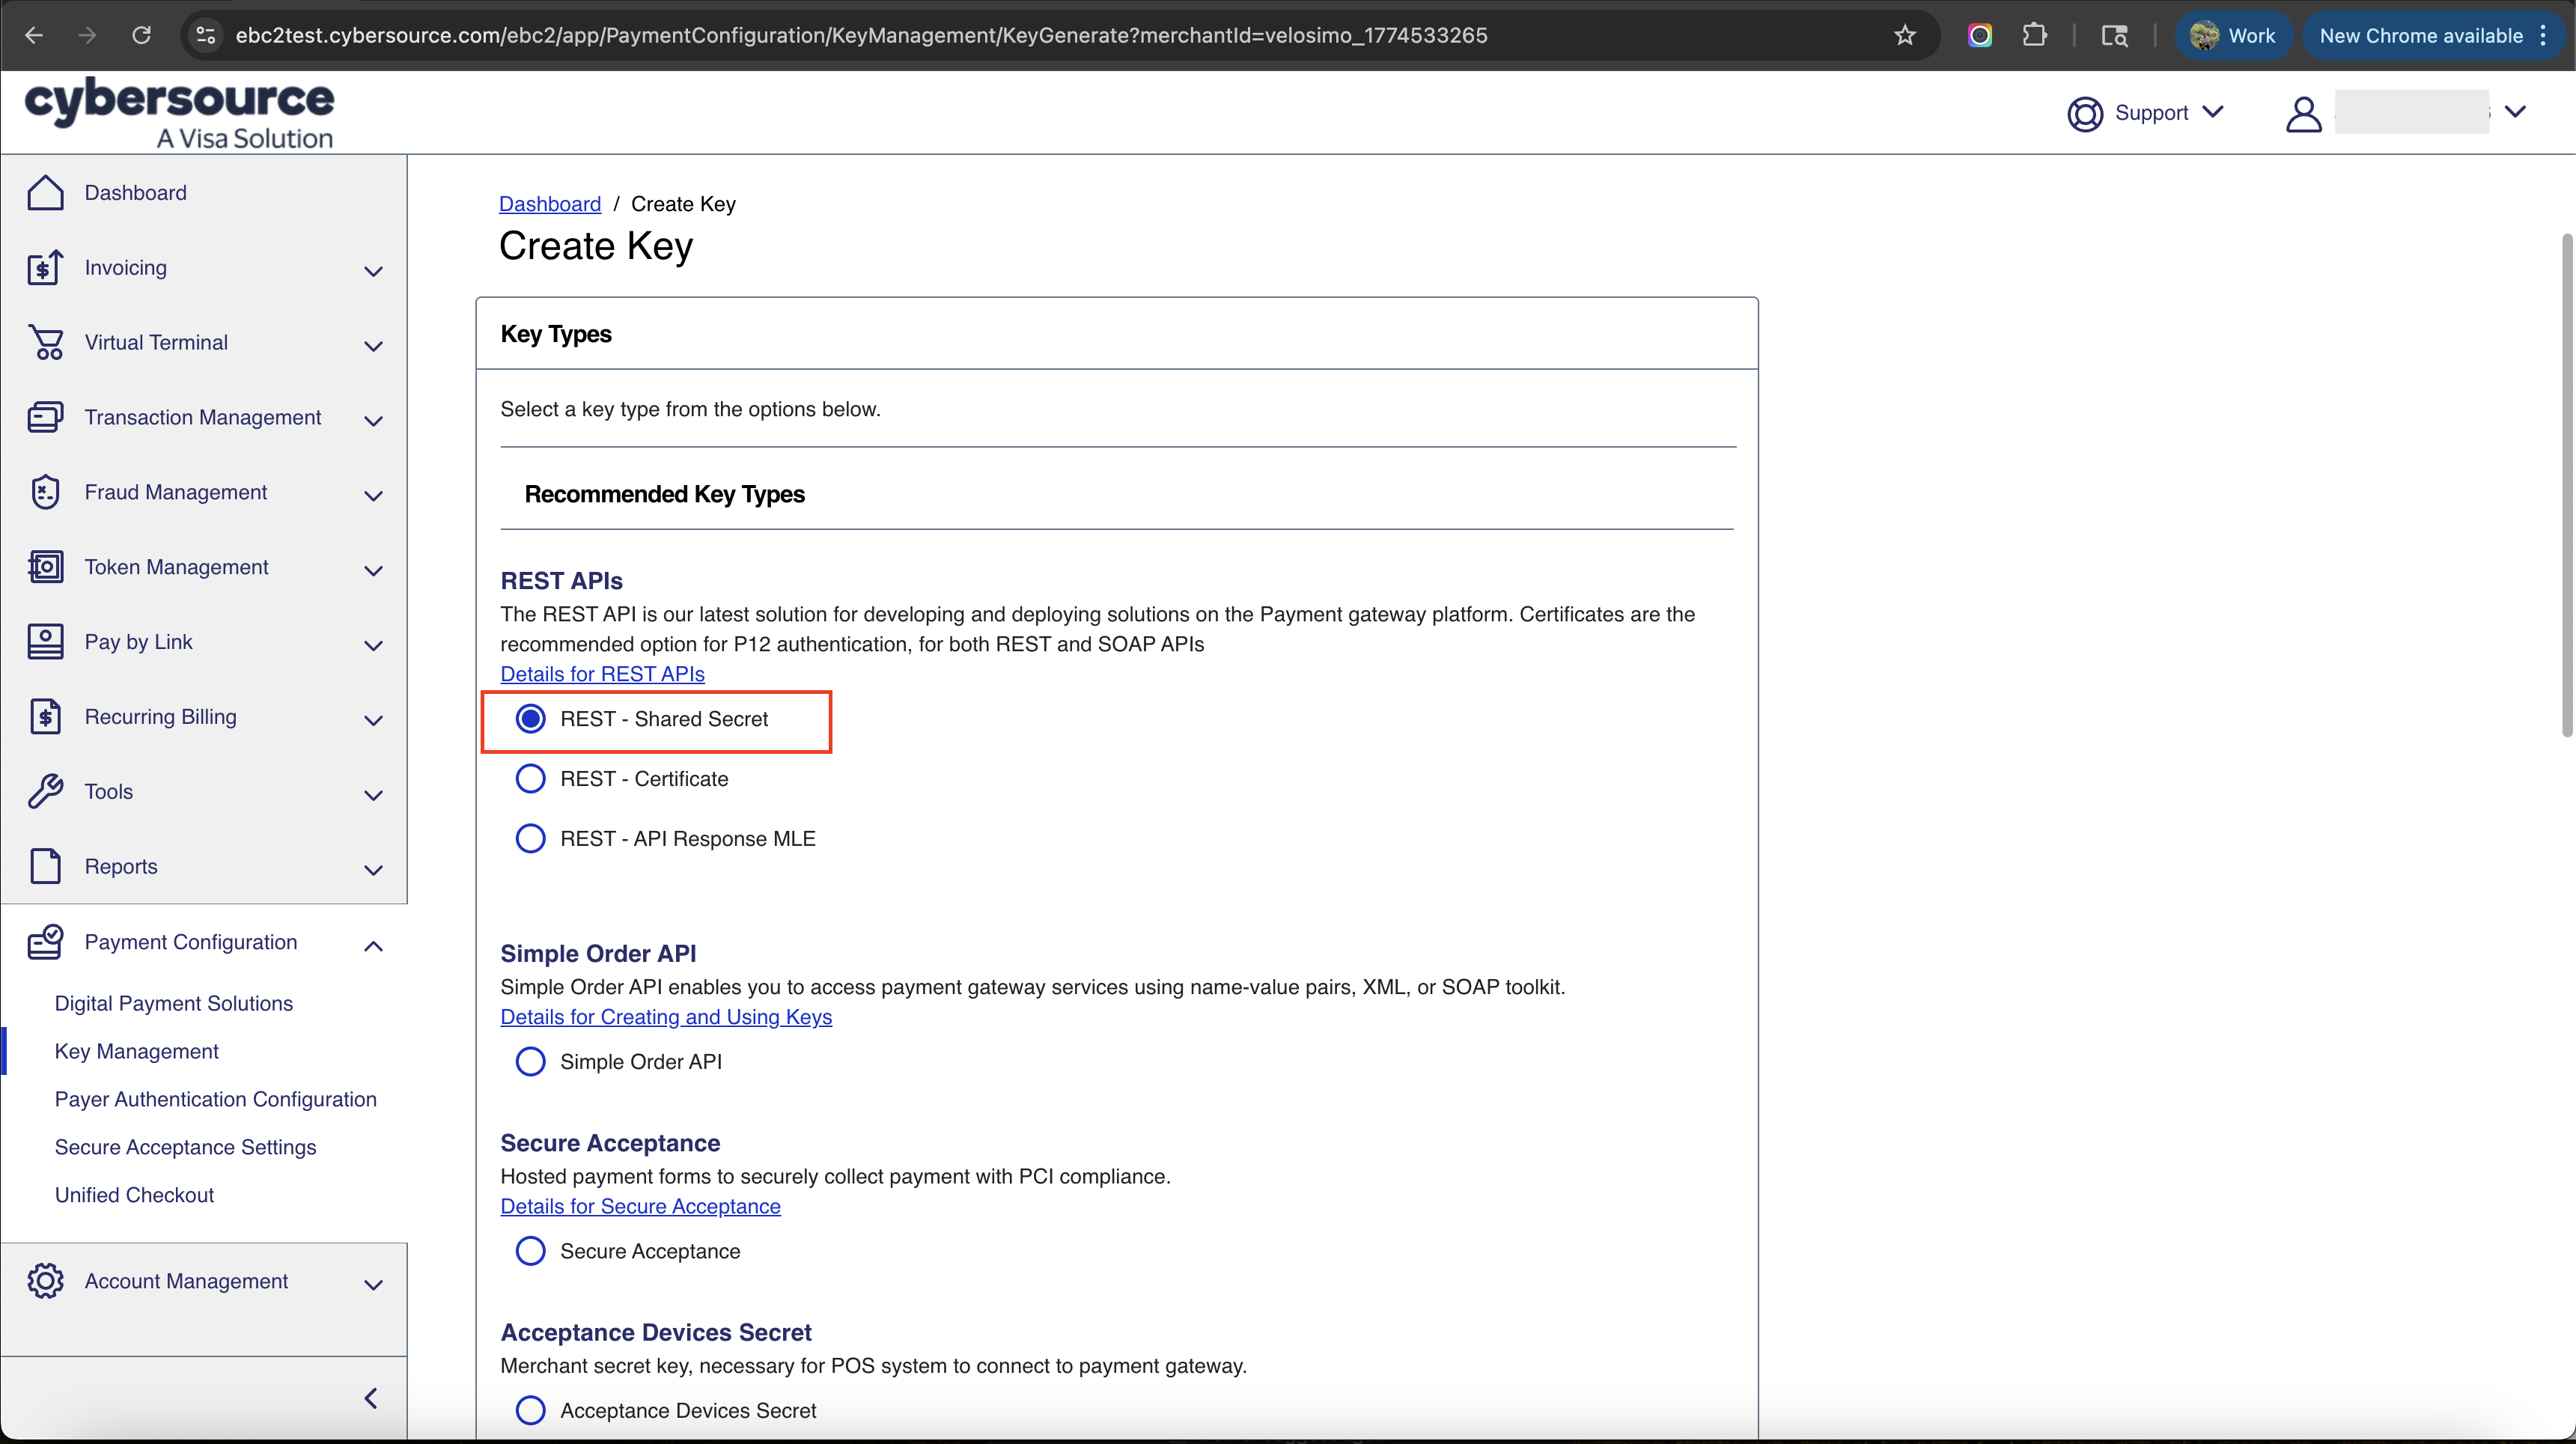Viewport: 2576px width, 1444px height.
Task: Click the Pay by Link icon
Action: 45,642
